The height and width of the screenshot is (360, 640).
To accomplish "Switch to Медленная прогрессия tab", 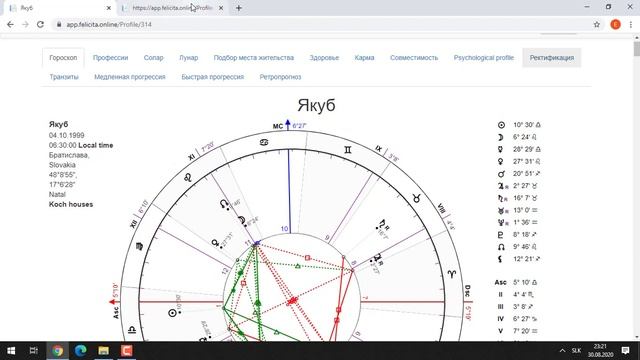I will pyautogui.click(x=130, y=77).
